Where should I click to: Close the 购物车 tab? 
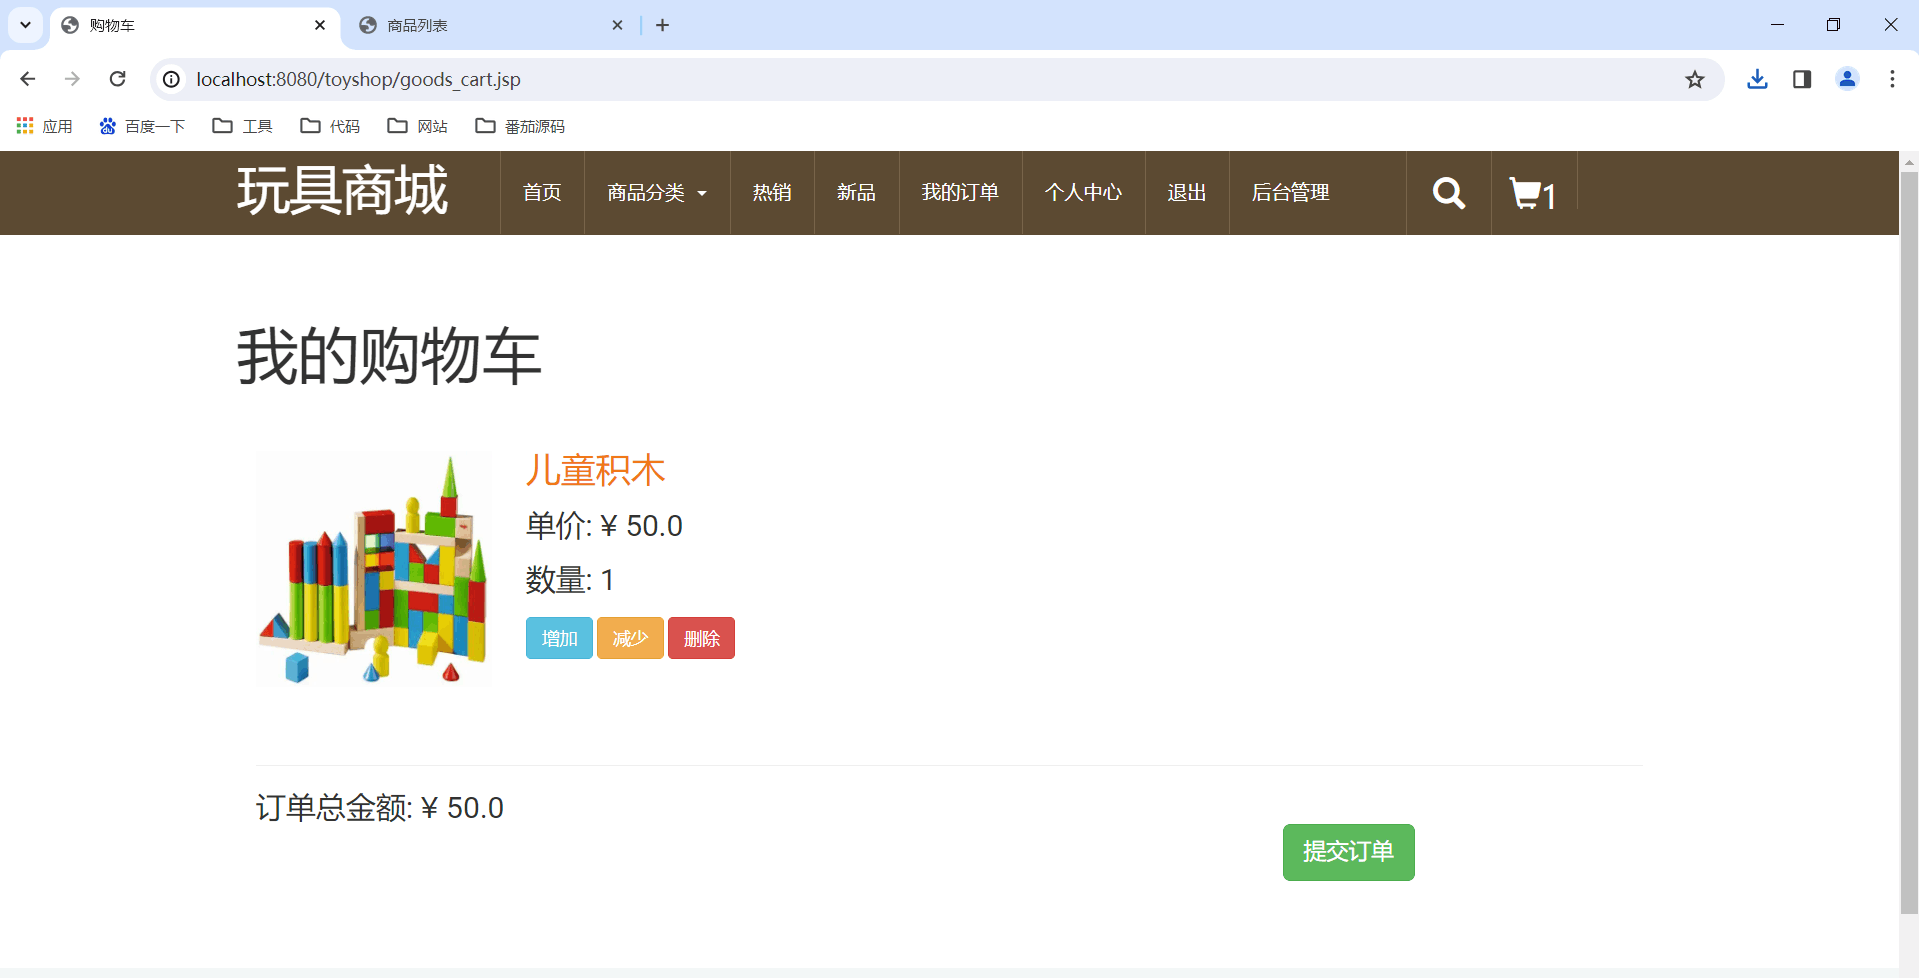[320, 25]
